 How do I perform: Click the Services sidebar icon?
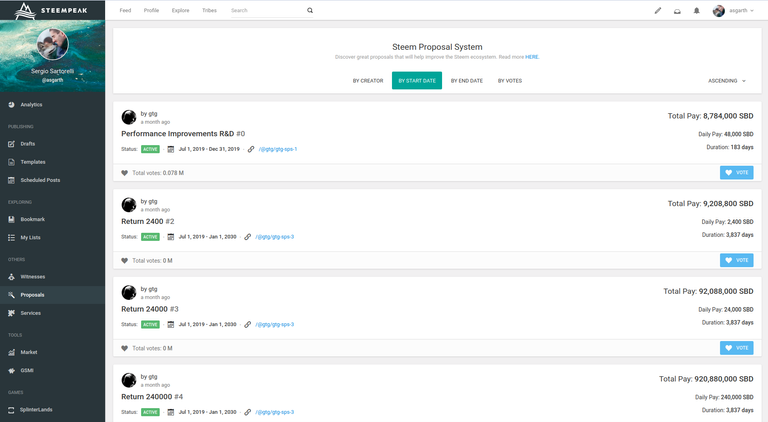coord(11,313)
